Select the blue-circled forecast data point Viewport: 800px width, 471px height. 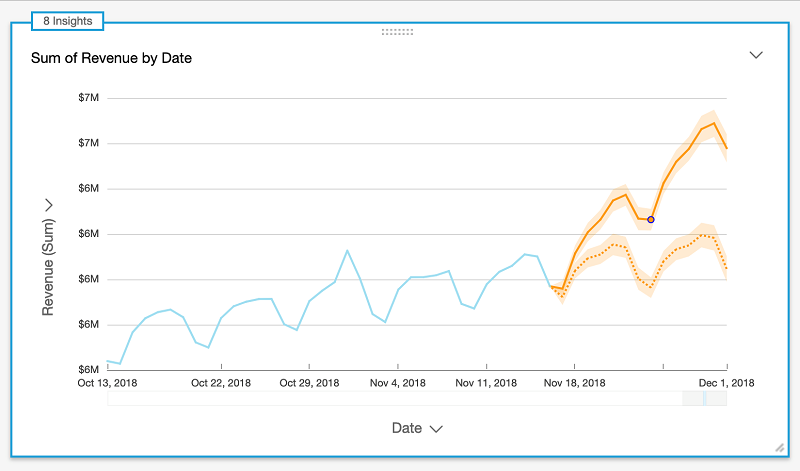651,219
